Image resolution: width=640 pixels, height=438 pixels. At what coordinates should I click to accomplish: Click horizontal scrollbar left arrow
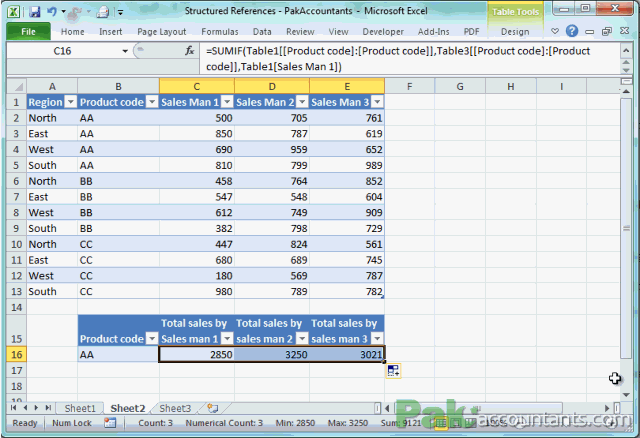coord(387,408)
